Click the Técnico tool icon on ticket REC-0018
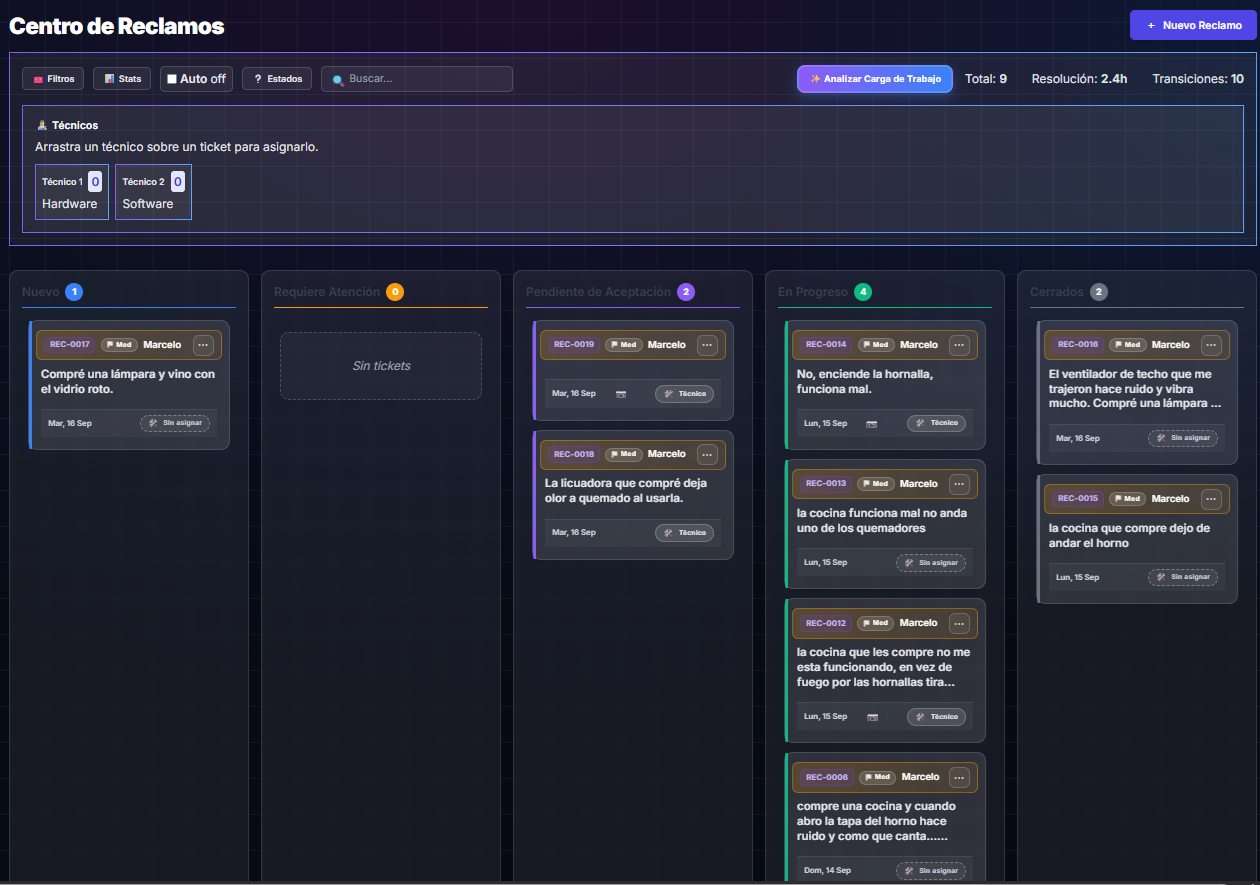1260x885 pixels. coord(670,532)
